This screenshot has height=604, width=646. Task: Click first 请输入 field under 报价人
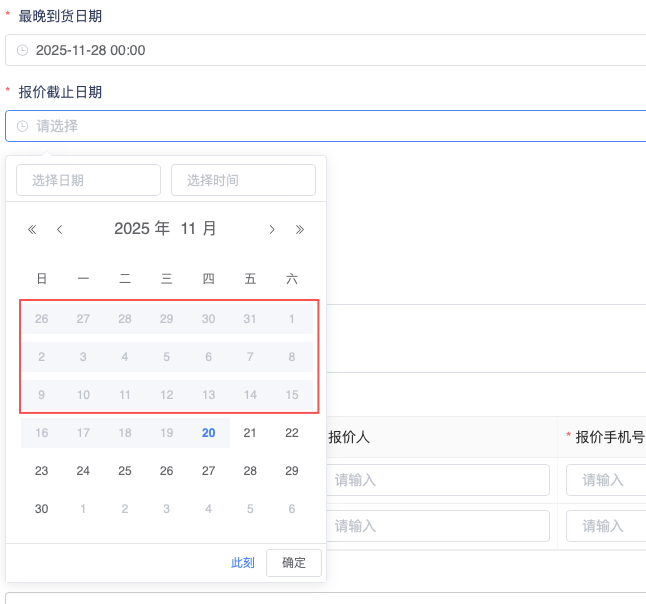pyautogui.click(x=438, y=480)
